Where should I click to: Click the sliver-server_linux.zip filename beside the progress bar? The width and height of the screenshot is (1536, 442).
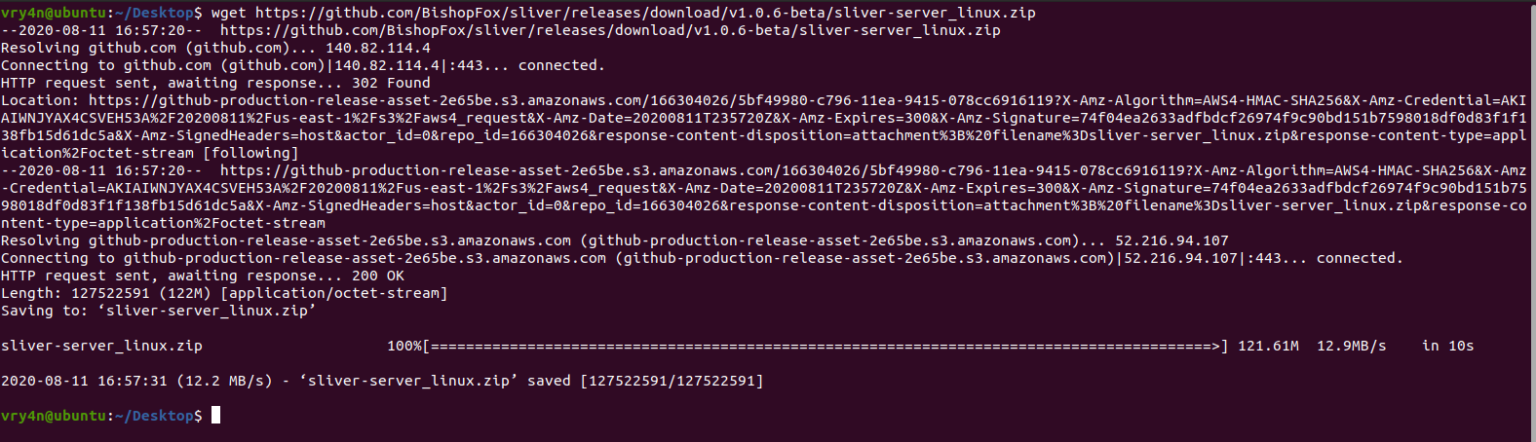102,346
